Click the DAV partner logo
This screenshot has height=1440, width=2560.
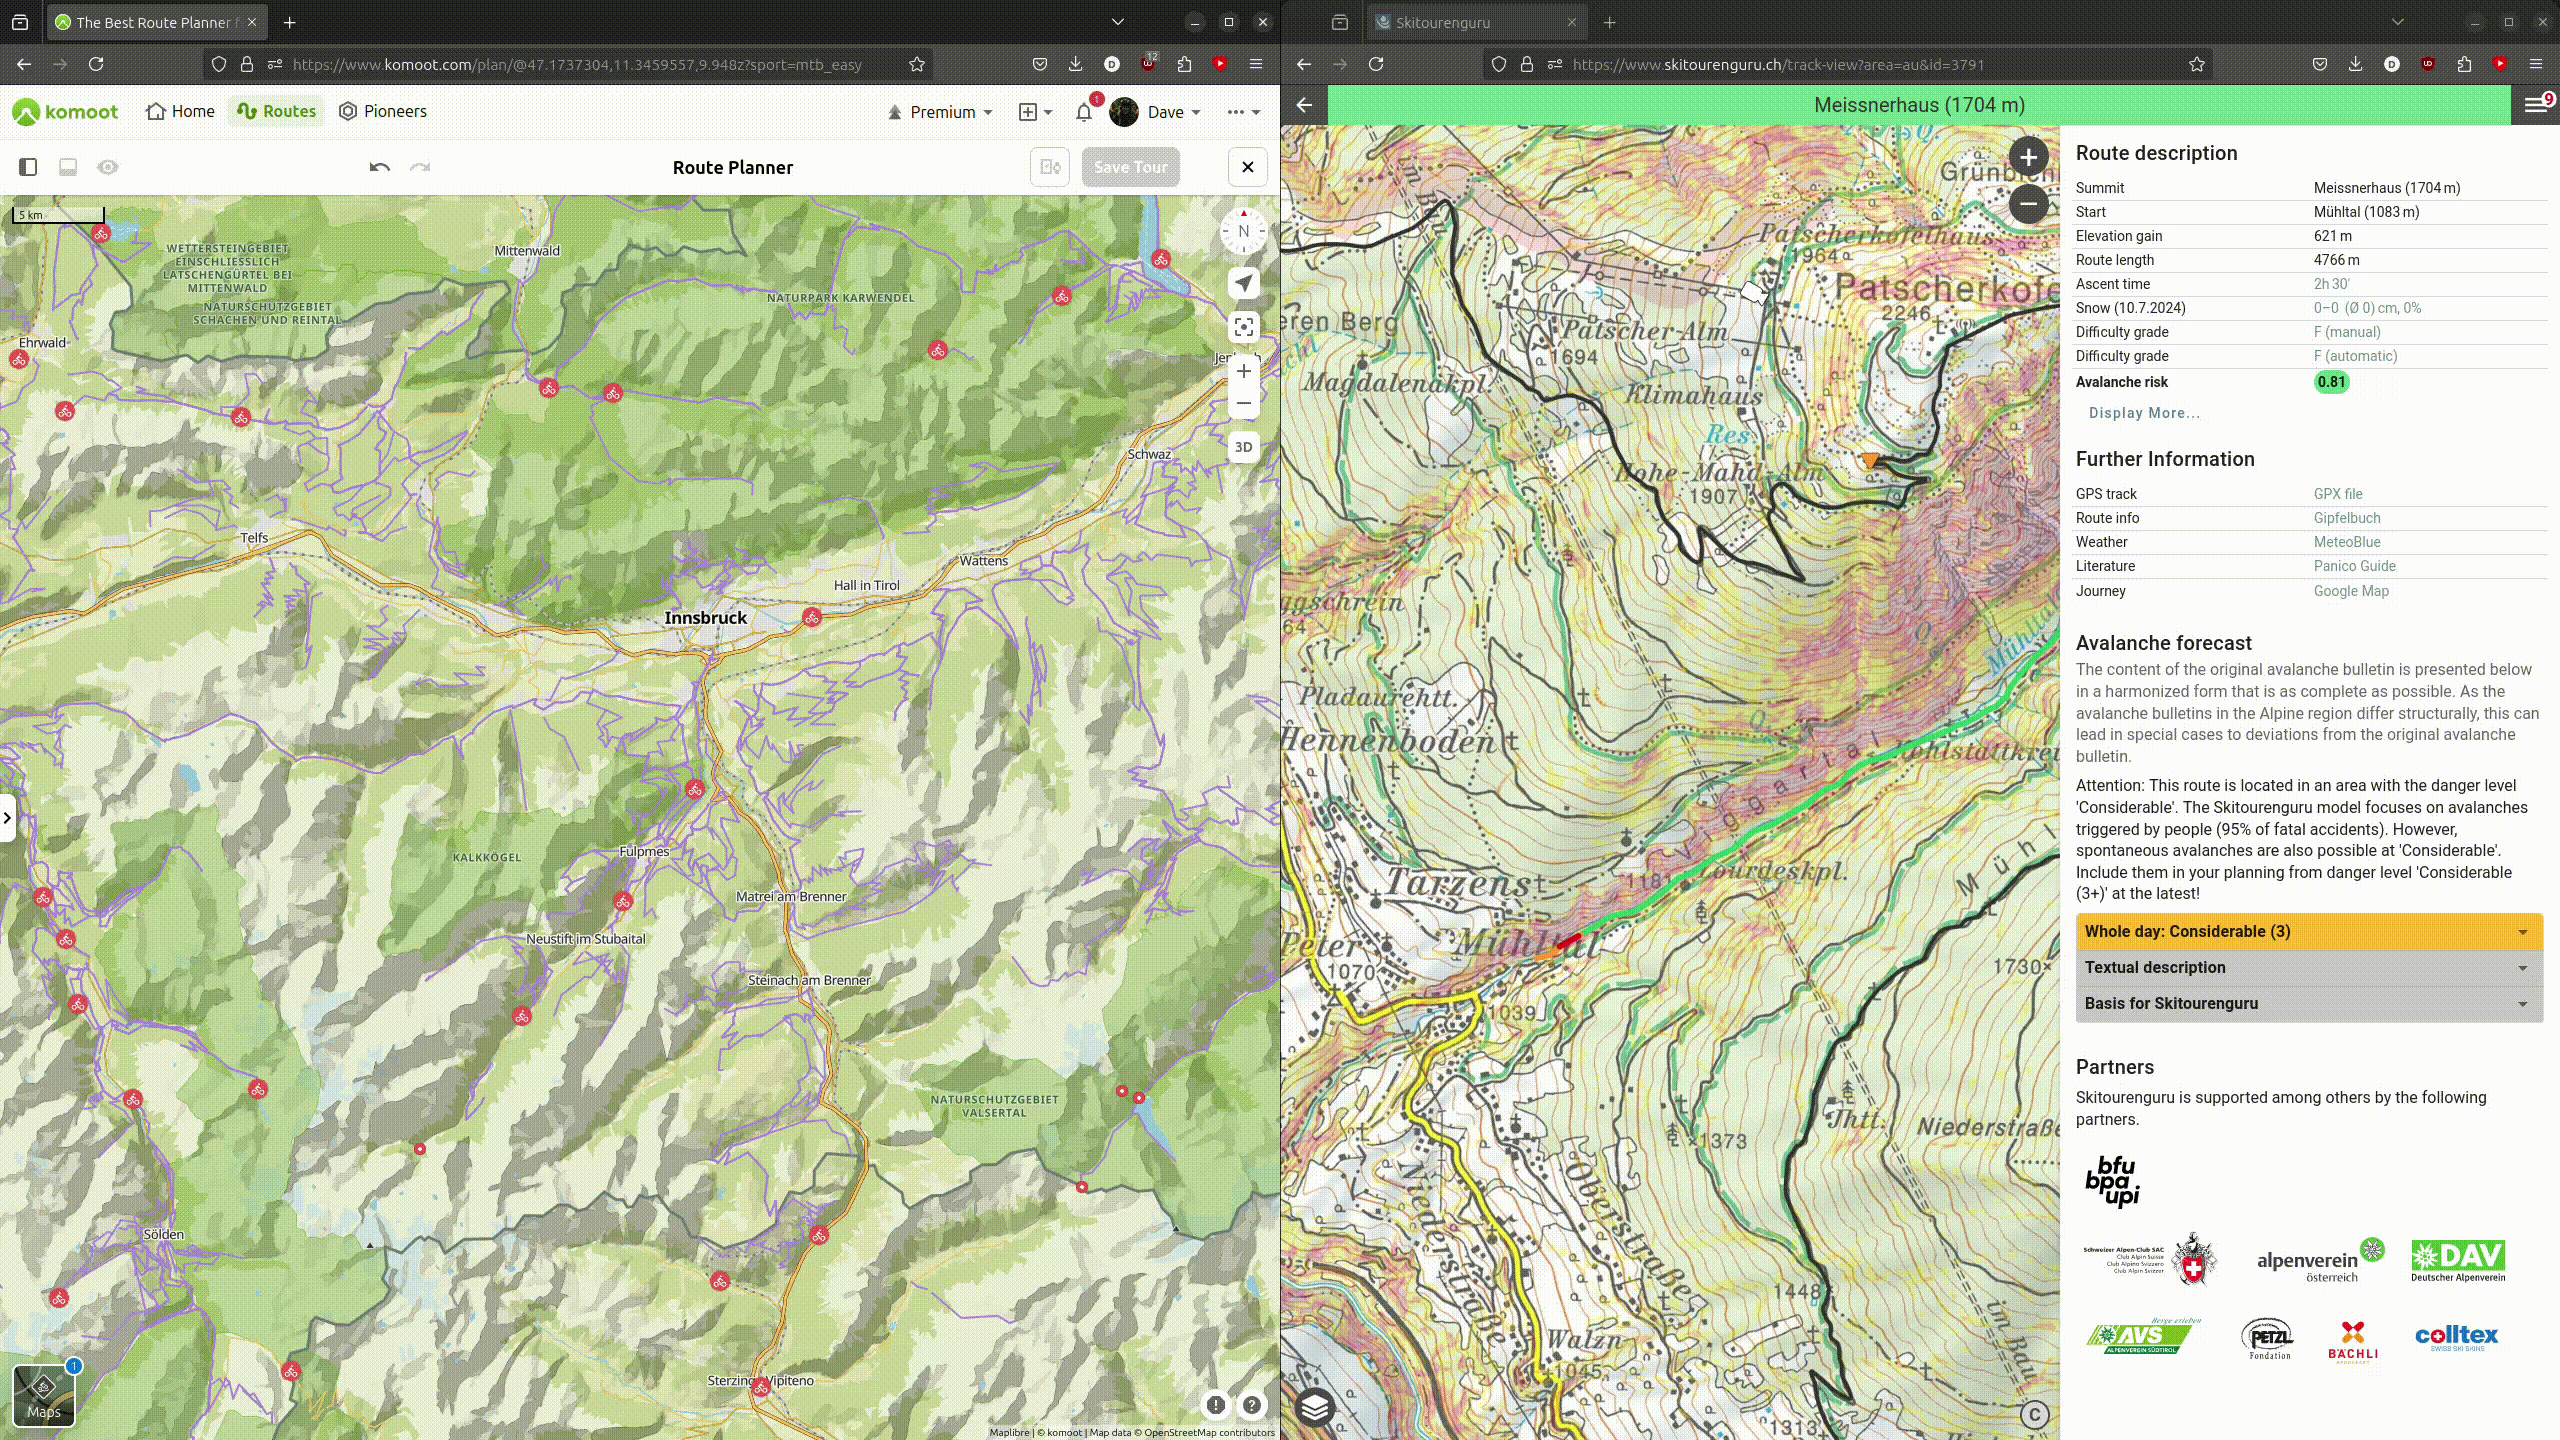[x=2458, y=1260]
